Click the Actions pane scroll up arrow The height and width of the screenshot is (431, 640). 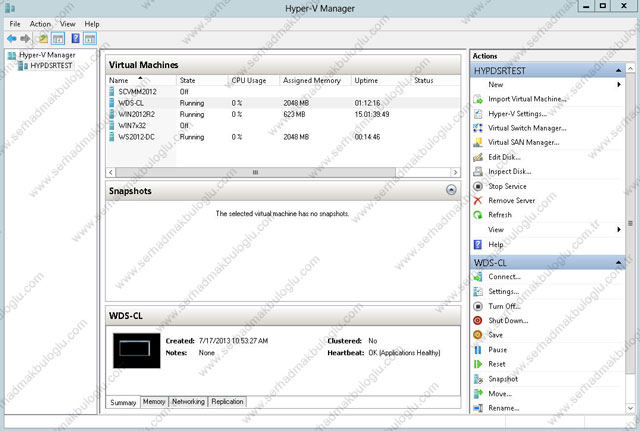(x=630, y=68)
